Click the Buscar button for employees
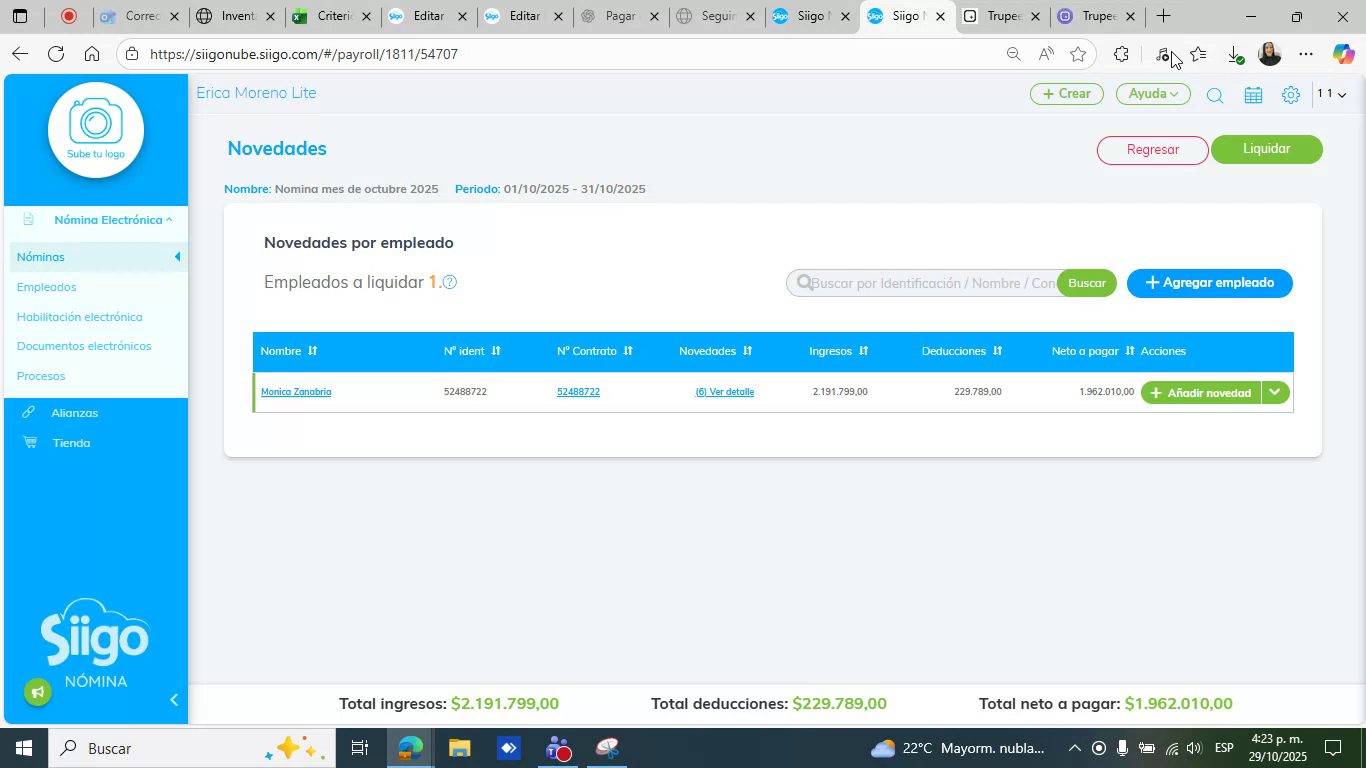 tap(1086, 283)
